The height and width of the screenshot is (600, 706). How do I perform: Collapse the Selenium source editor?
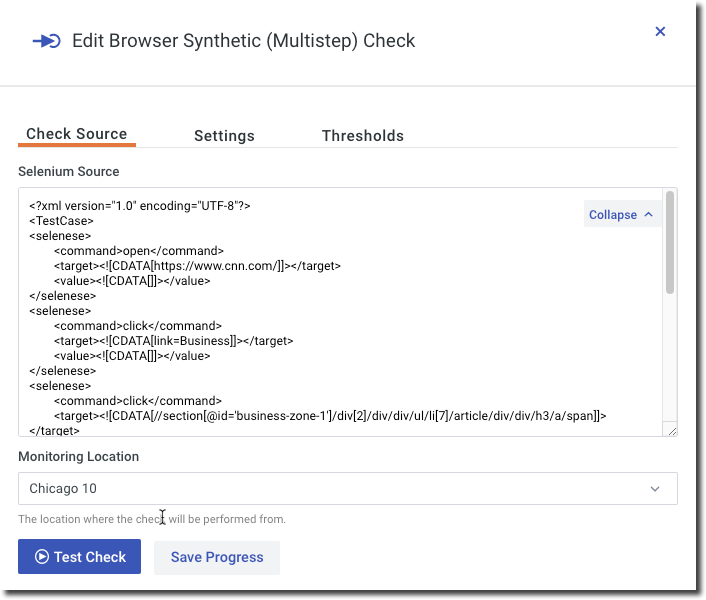pyautogui.click(x=613, y=215)
